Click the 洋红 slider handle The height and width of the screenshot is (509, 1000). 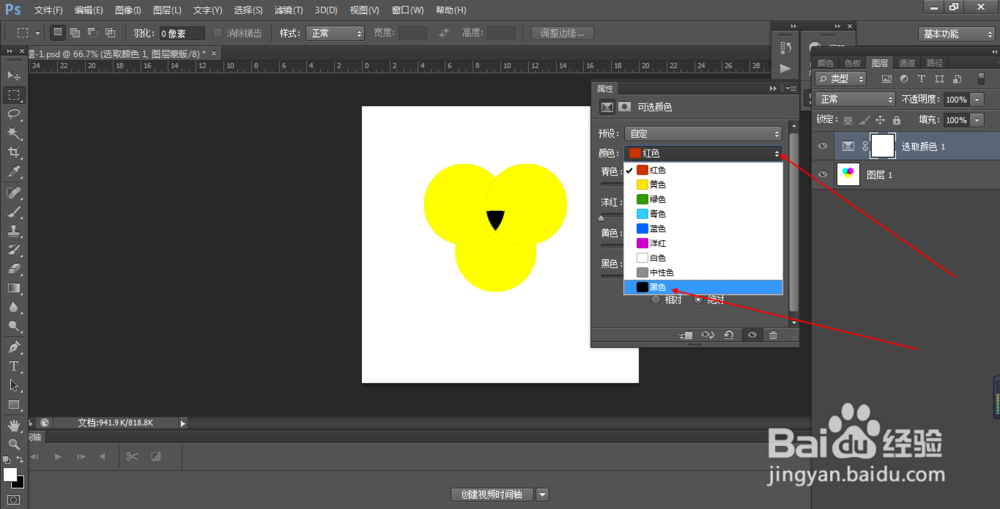tap(601, 218)
